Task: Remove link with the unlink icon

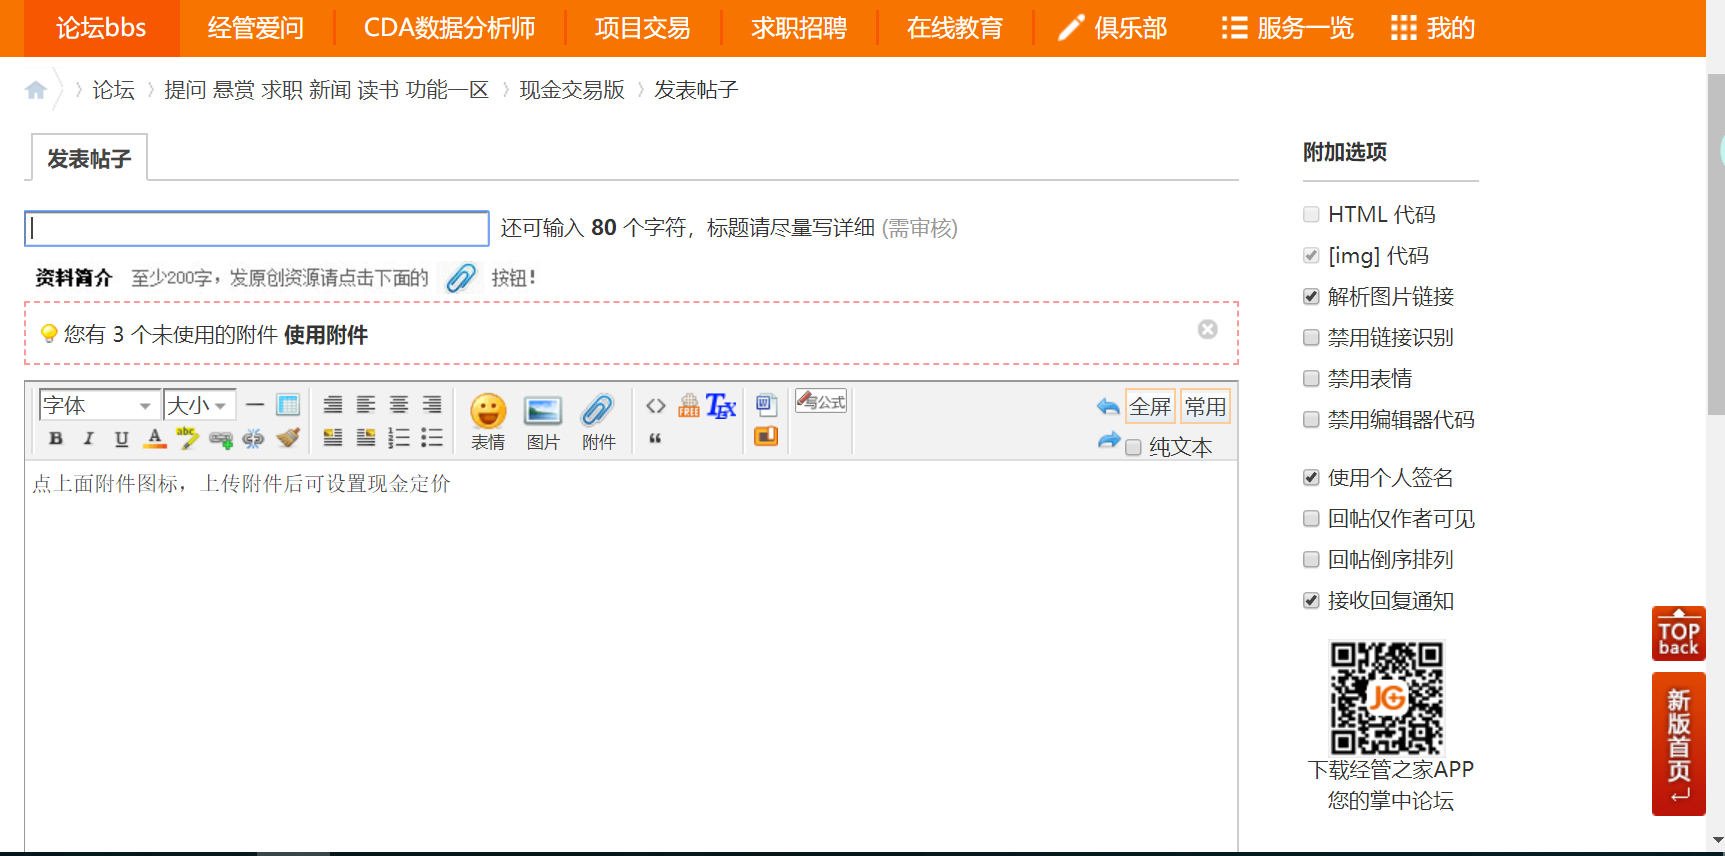Action: pyautogui.click(x=254, y=439)
